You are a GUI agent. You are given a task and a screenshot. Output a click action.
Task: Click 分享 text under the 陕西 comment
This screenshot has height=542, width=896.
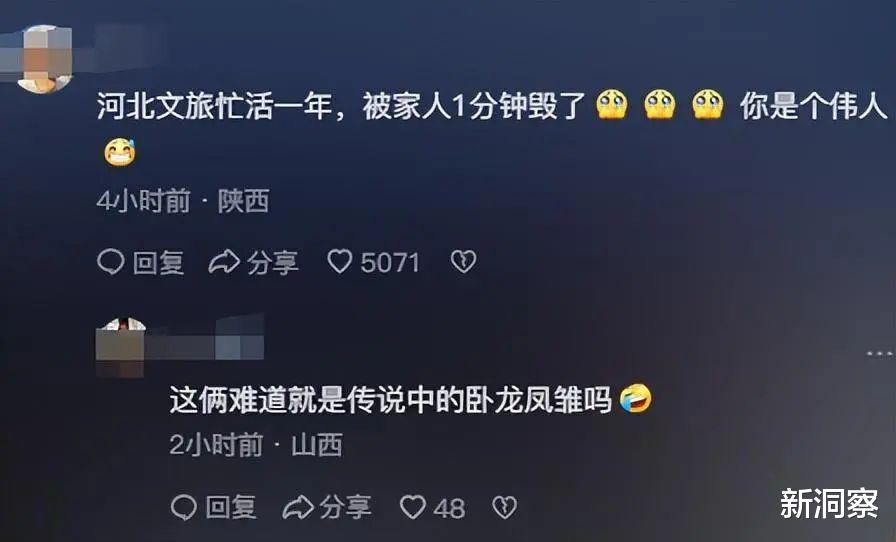pos(273,263)
